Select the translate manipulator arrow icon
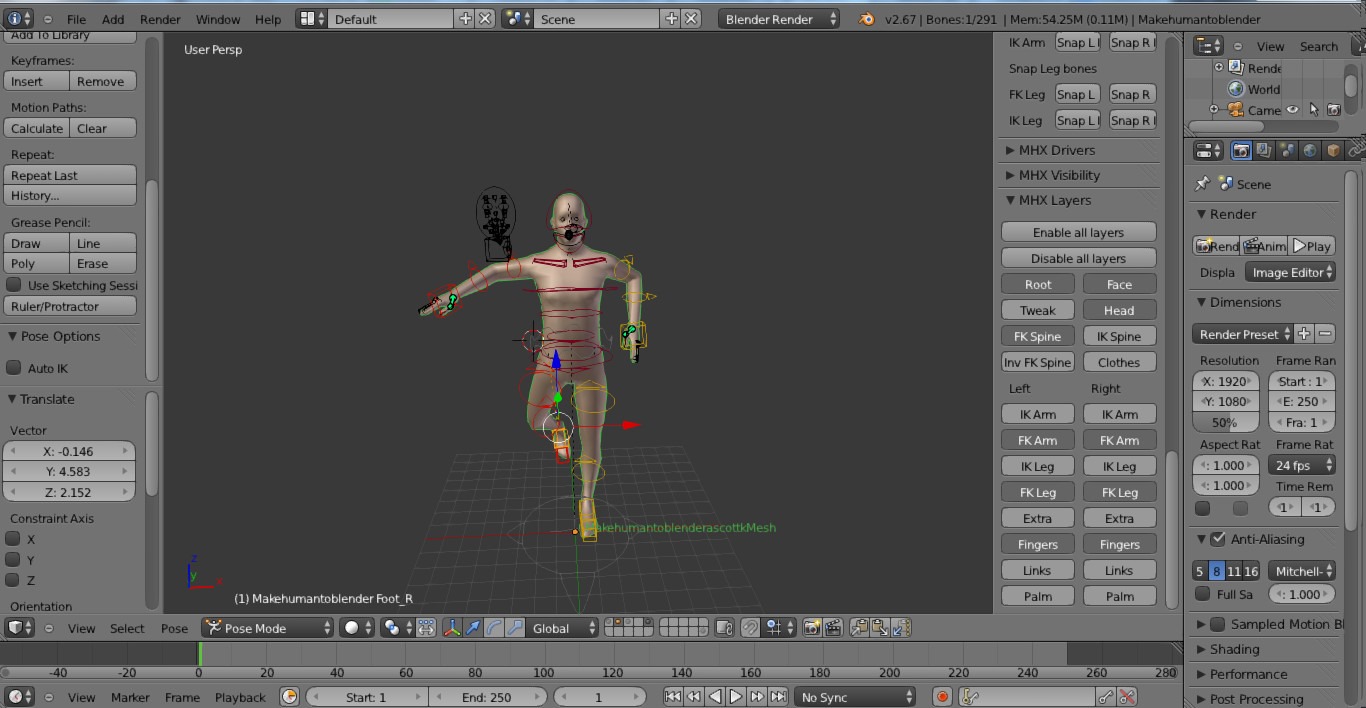Image resolution: width=1366 pixels, height=708 pixels. coord(473,628)
